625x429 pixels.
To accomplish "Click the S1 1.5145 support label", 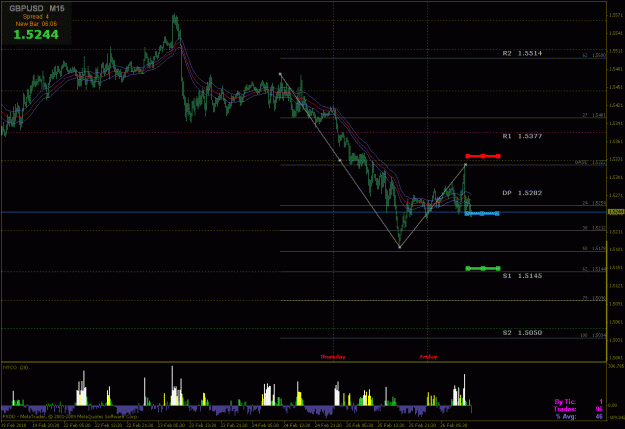I will (x=522, y=276).
